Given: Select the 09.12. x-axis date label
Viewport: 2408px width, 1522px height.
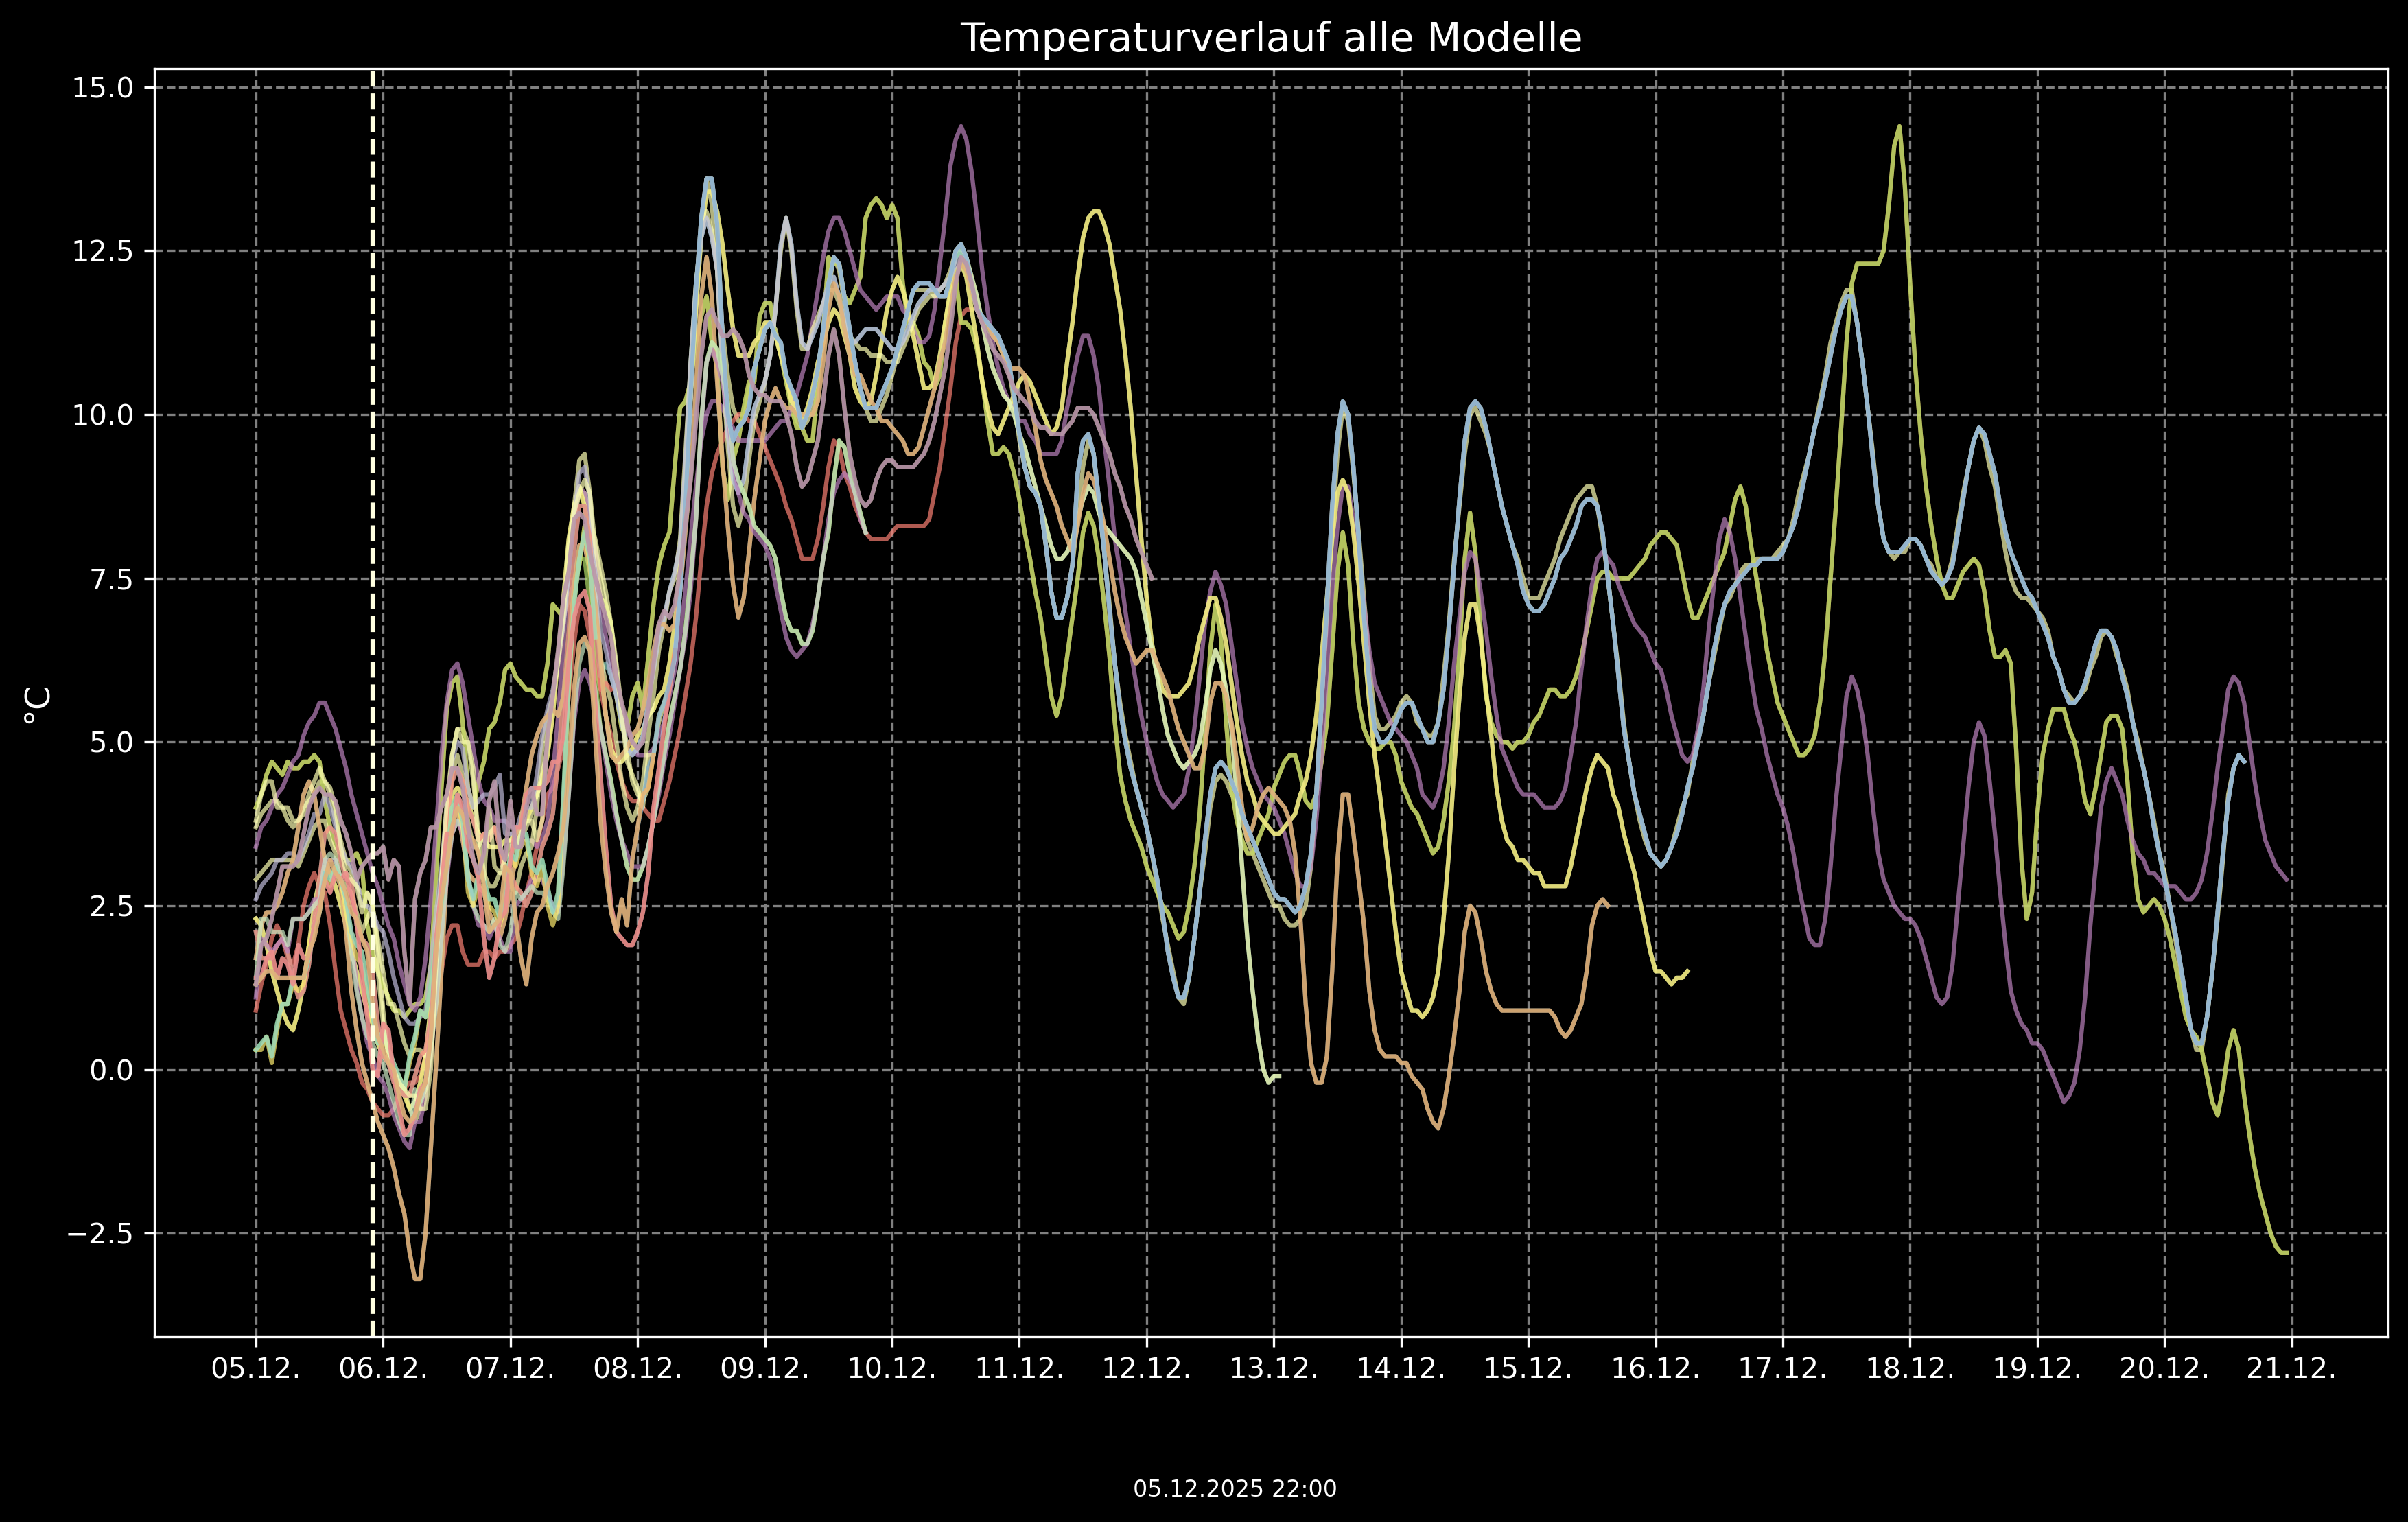Looking at the screenshot, I should [765, 1369].
